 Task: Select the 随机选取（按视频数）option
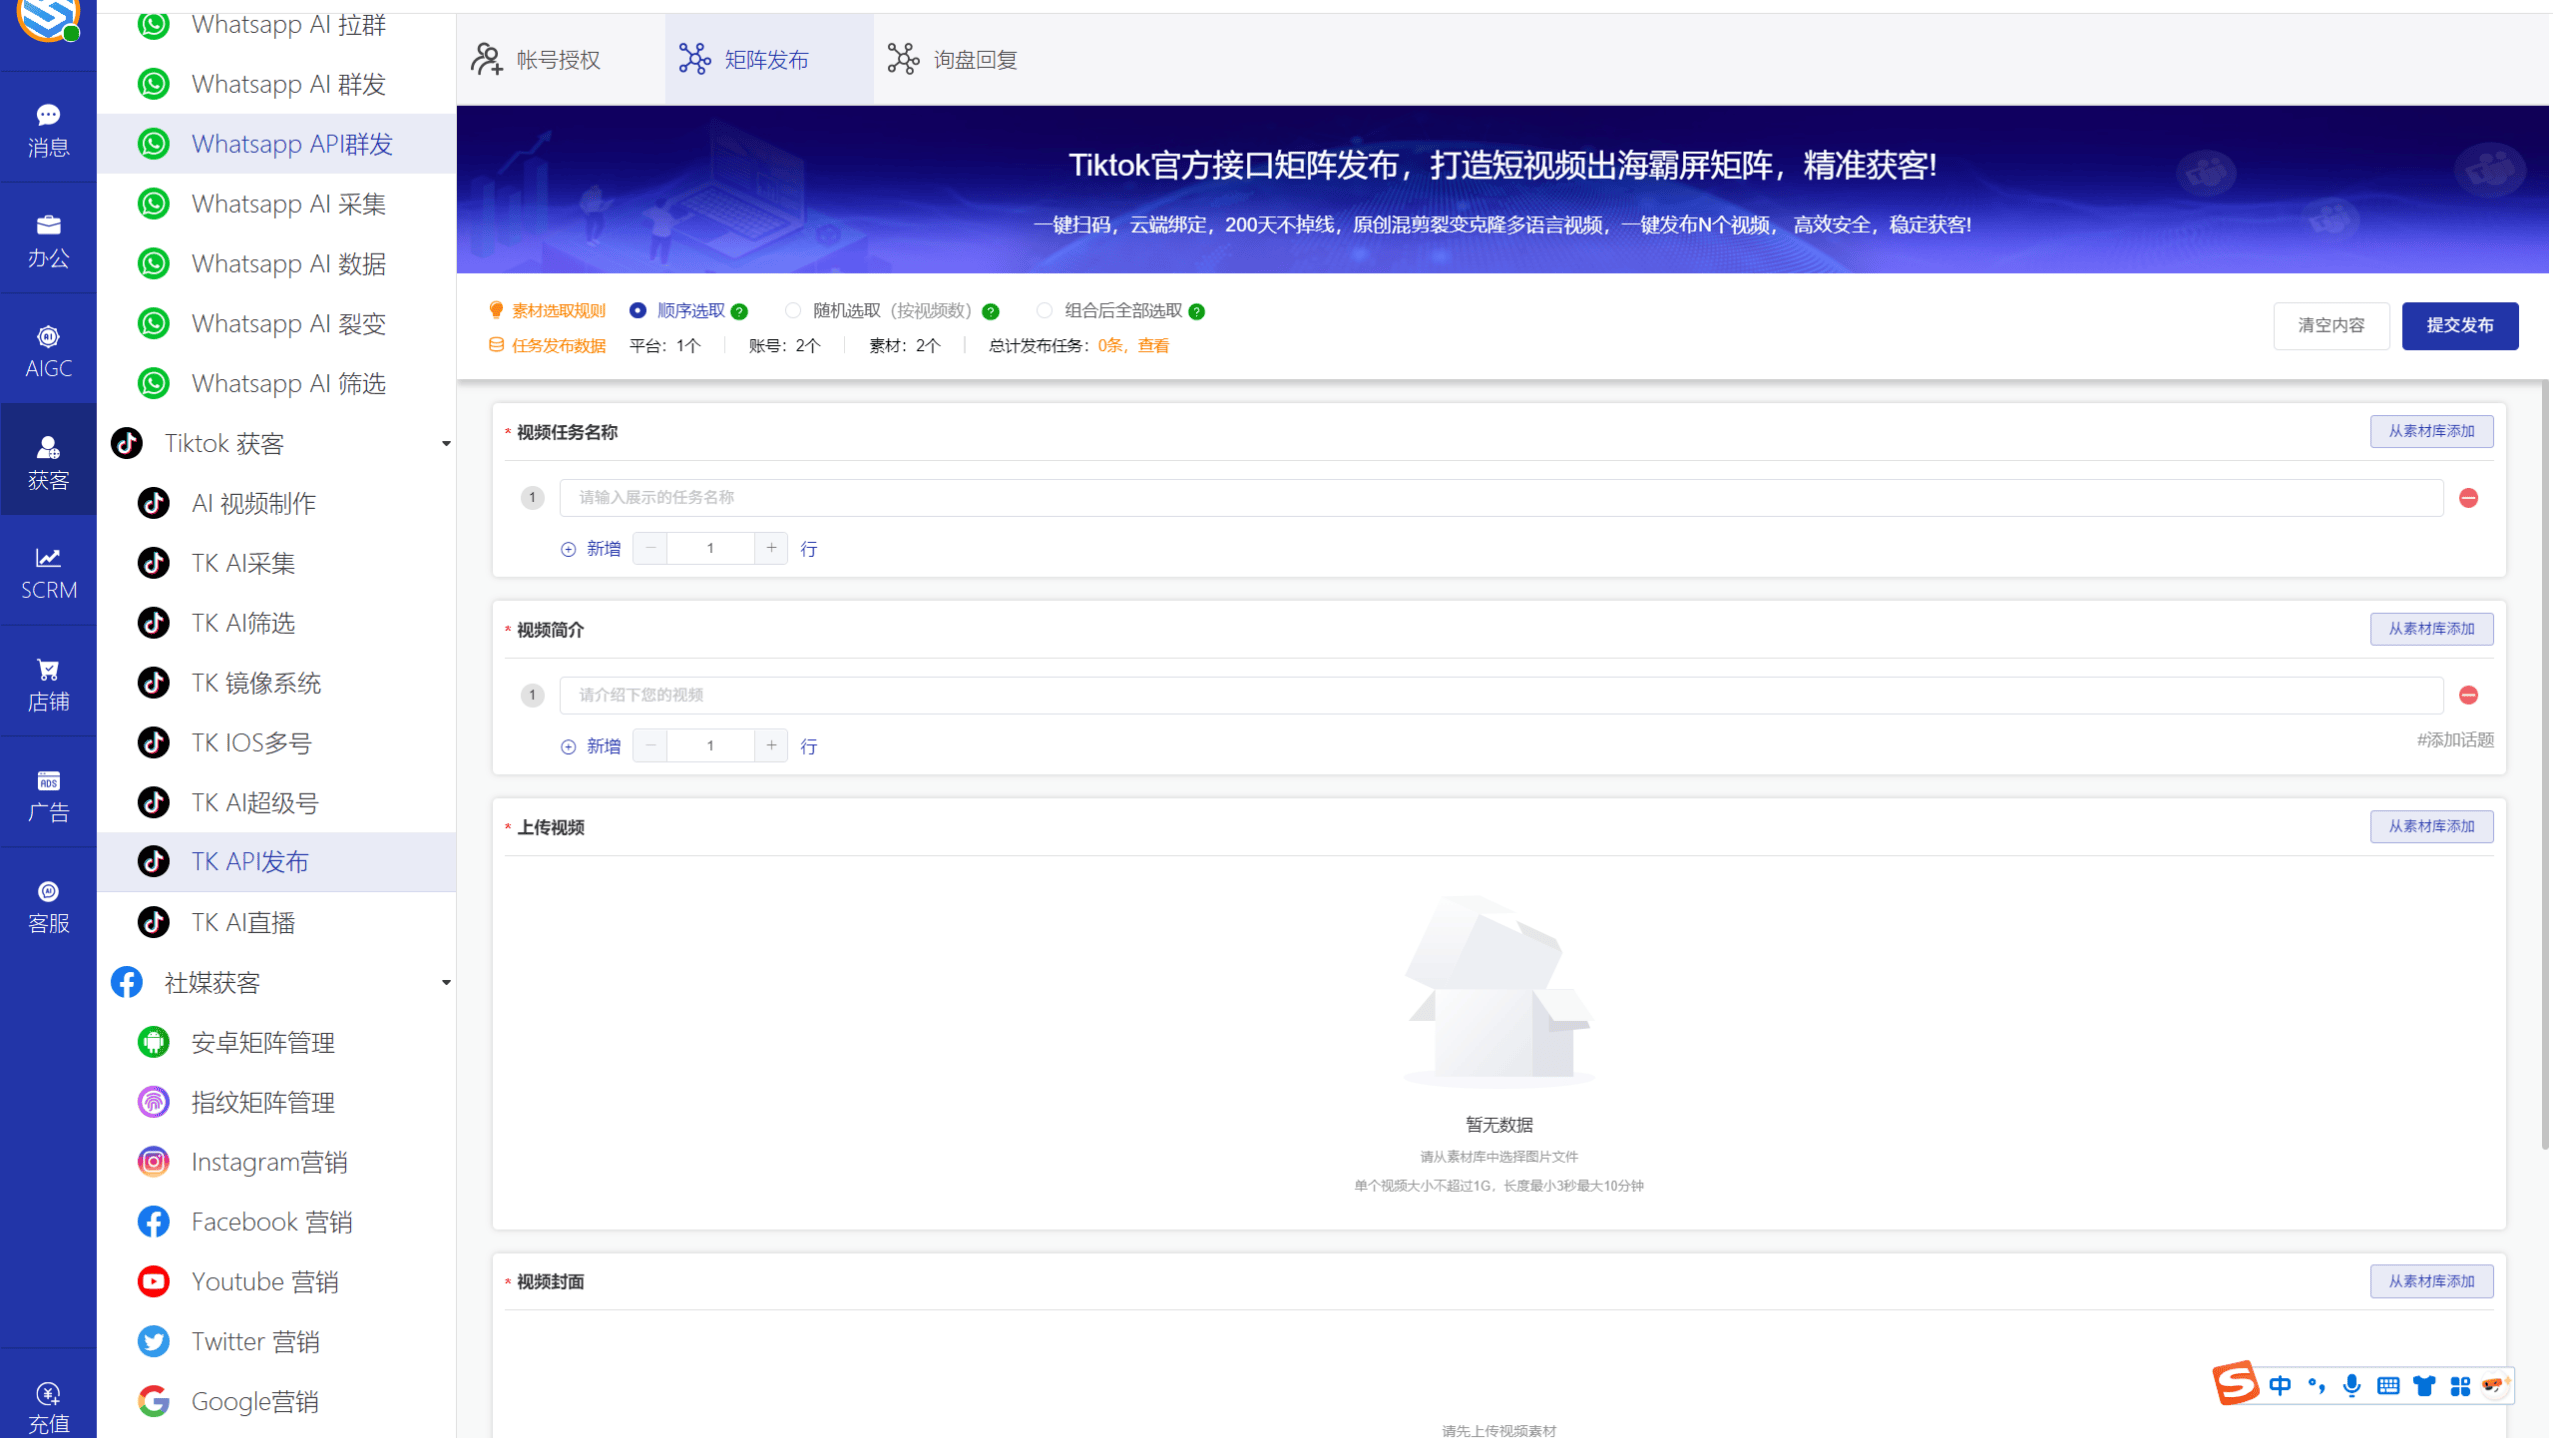click(x=793, y=311)
